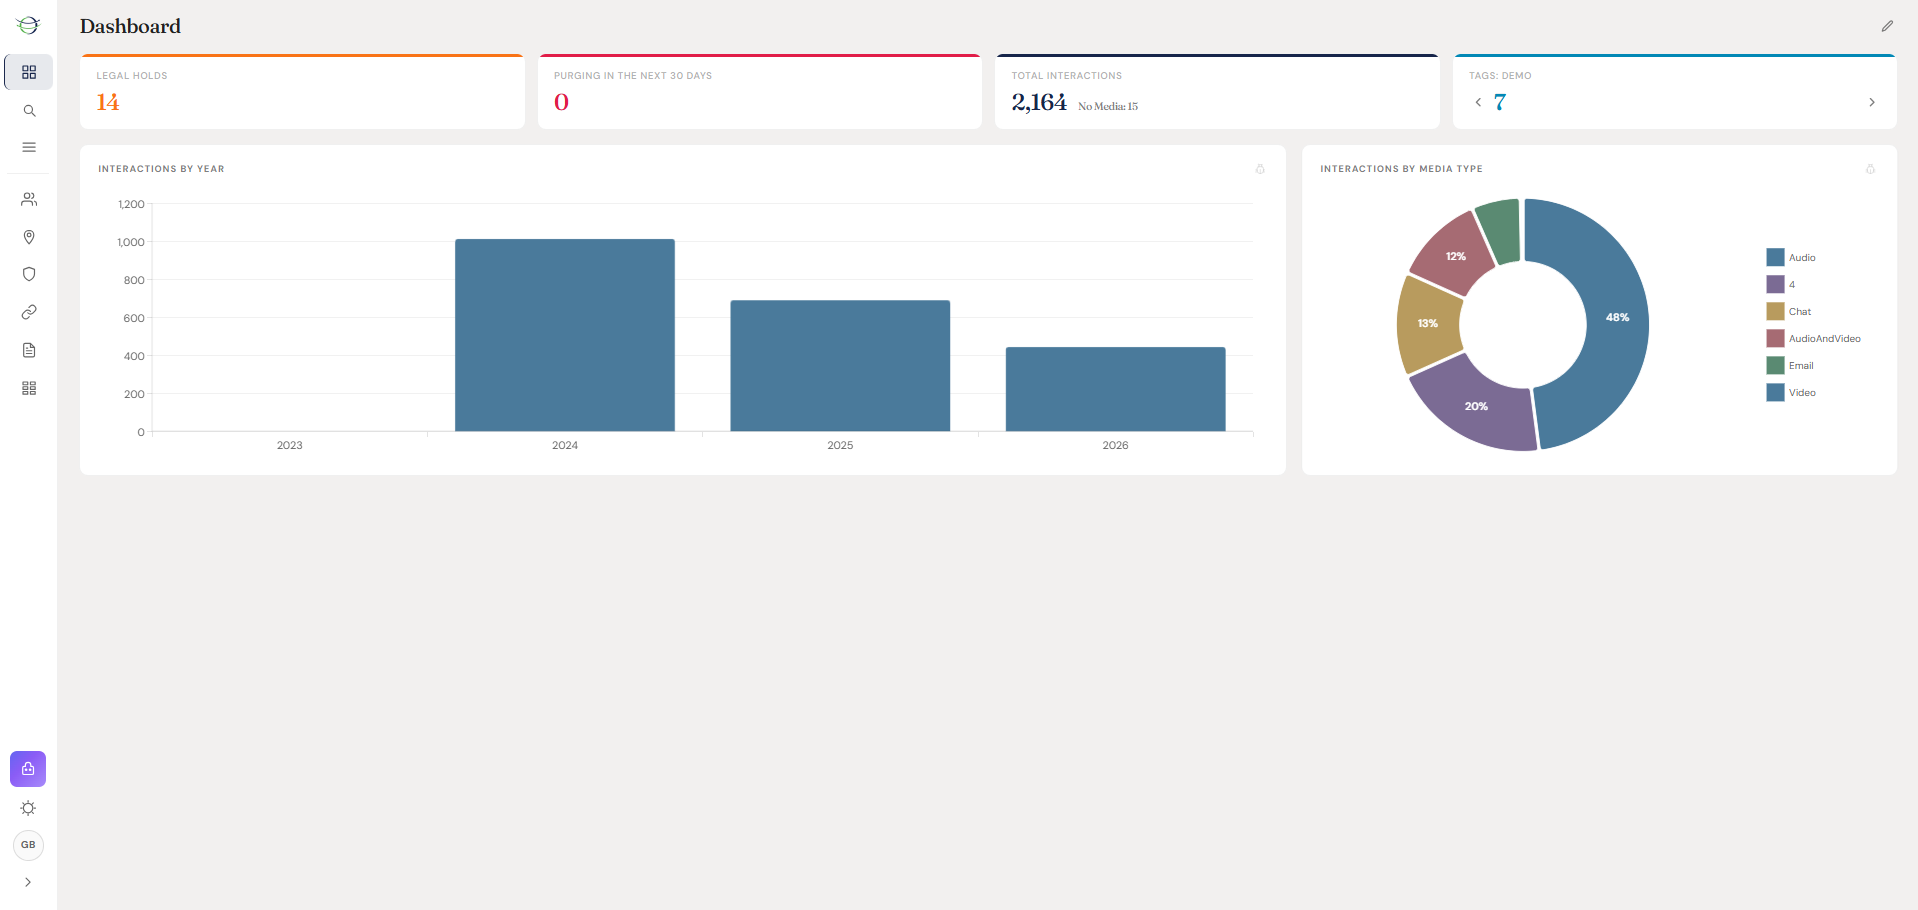Open the document icon in sidebar
1918x910 pixels.
click(x=29, y=350)
